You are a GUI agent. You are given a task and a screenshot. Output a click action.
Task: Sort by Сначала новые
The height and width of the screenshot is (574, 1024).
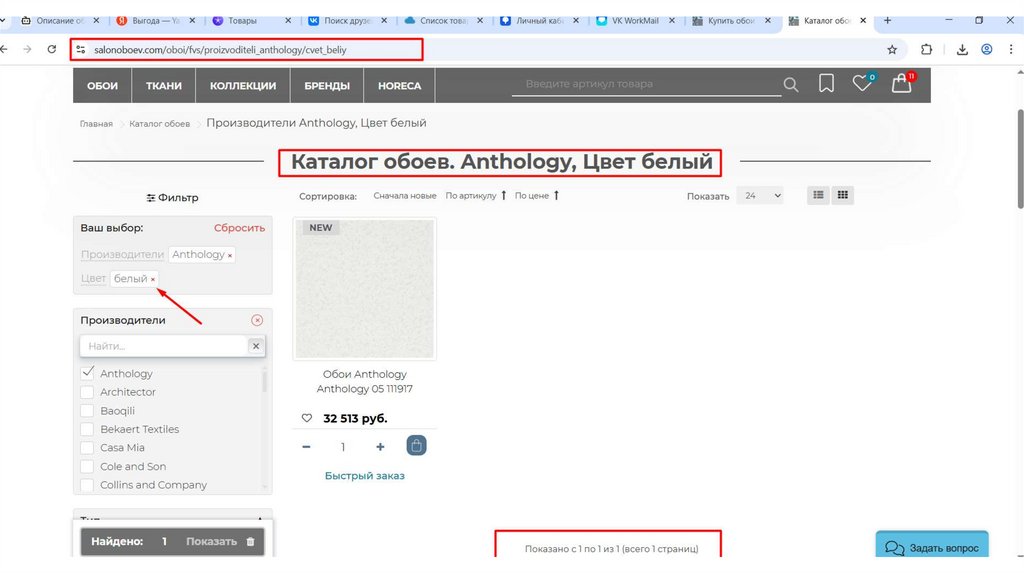click(x=405, y=195)
